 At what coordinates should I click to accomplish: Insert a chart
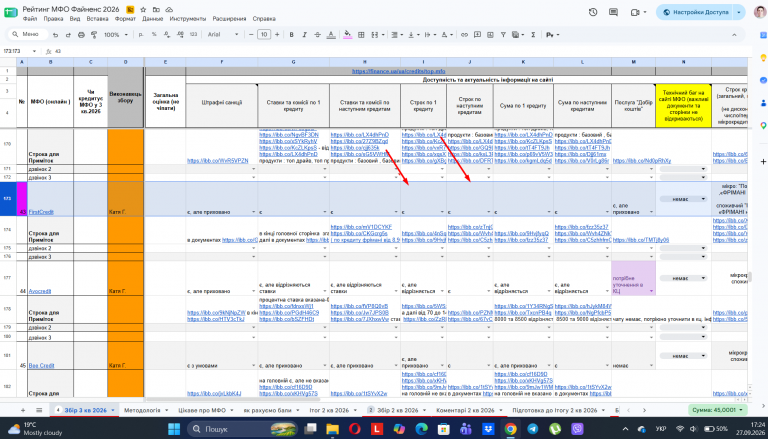click(490, 35)
